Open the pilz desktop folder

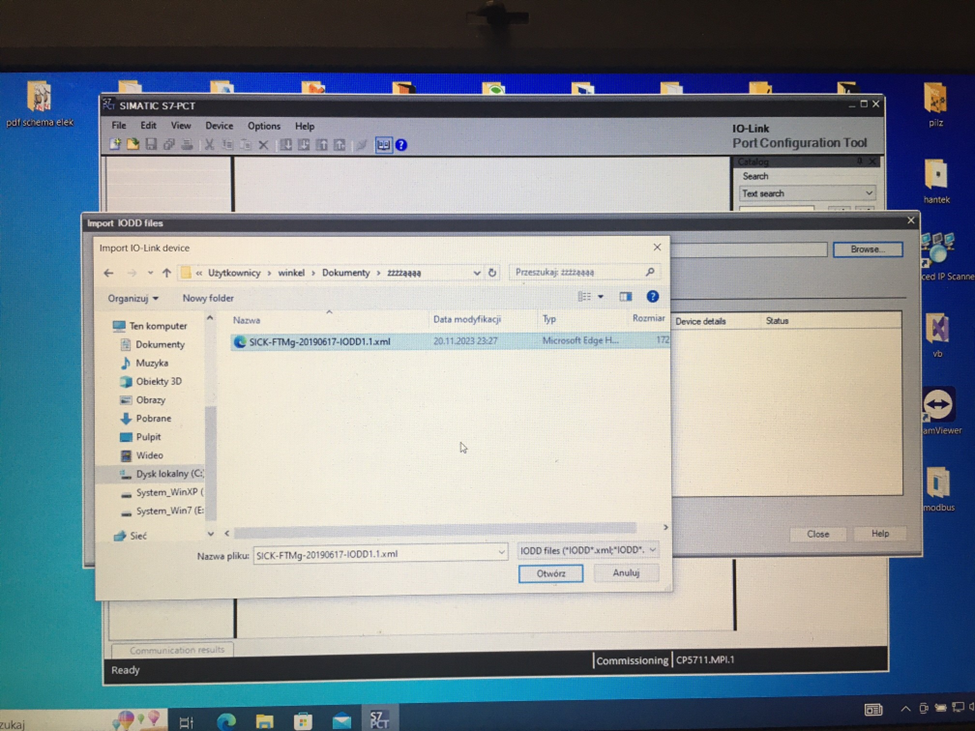(x=935, y=104)
